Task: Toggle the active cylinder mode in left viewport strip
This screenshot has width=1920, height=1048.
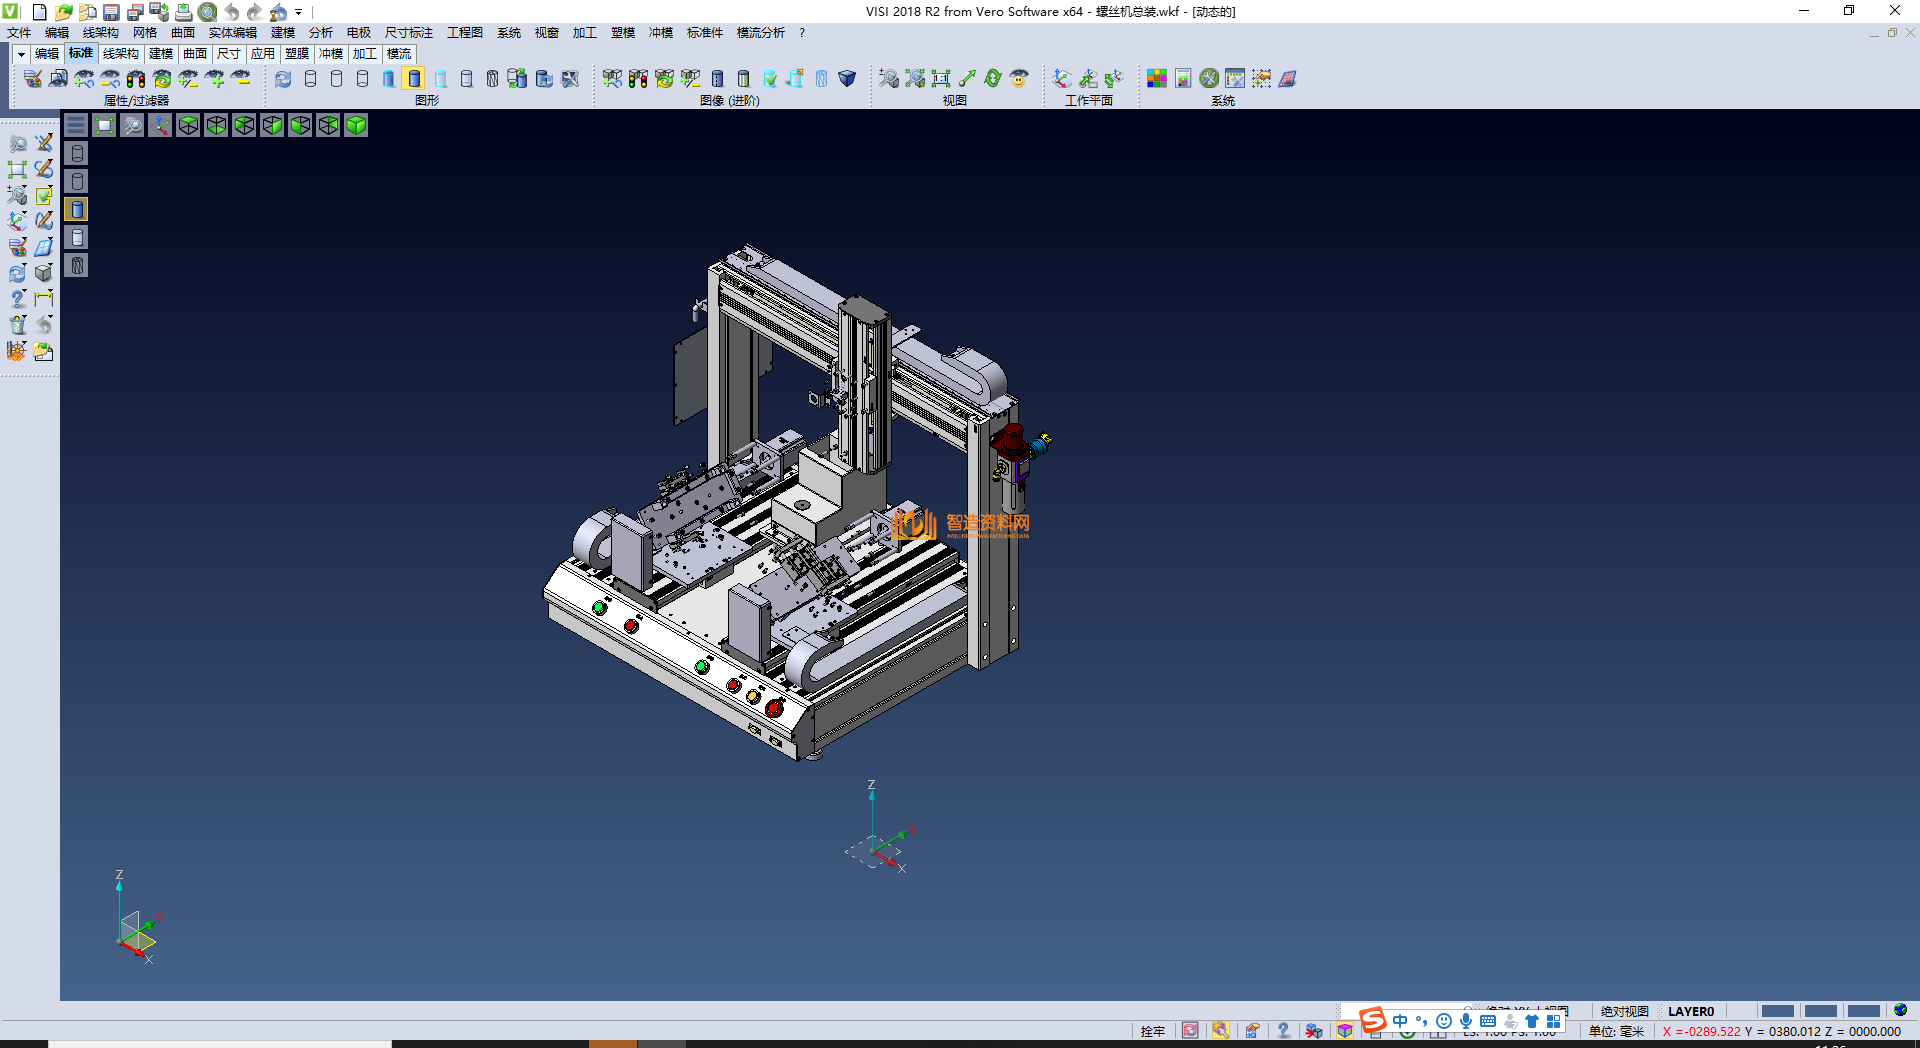Action: click(77, 209)
